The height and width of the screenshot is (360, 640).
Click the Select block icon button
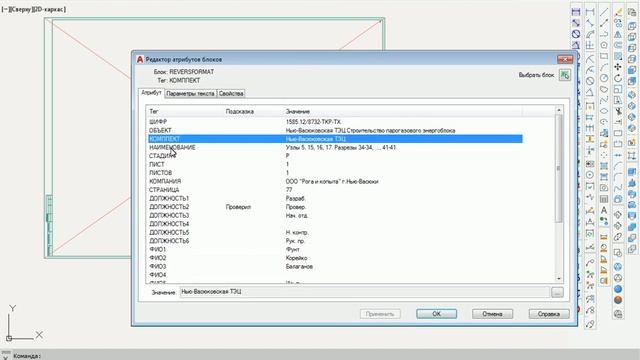click(x=565, y=75)
